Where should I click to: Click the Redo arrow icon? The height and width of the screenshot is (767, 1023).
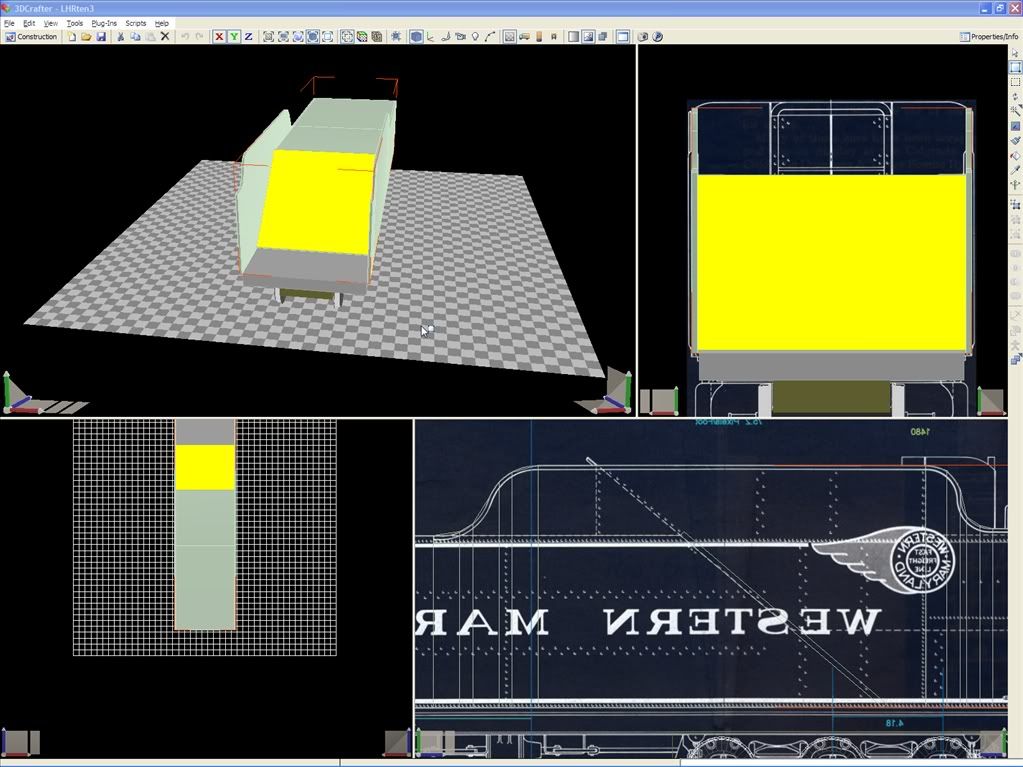[200, 37]
